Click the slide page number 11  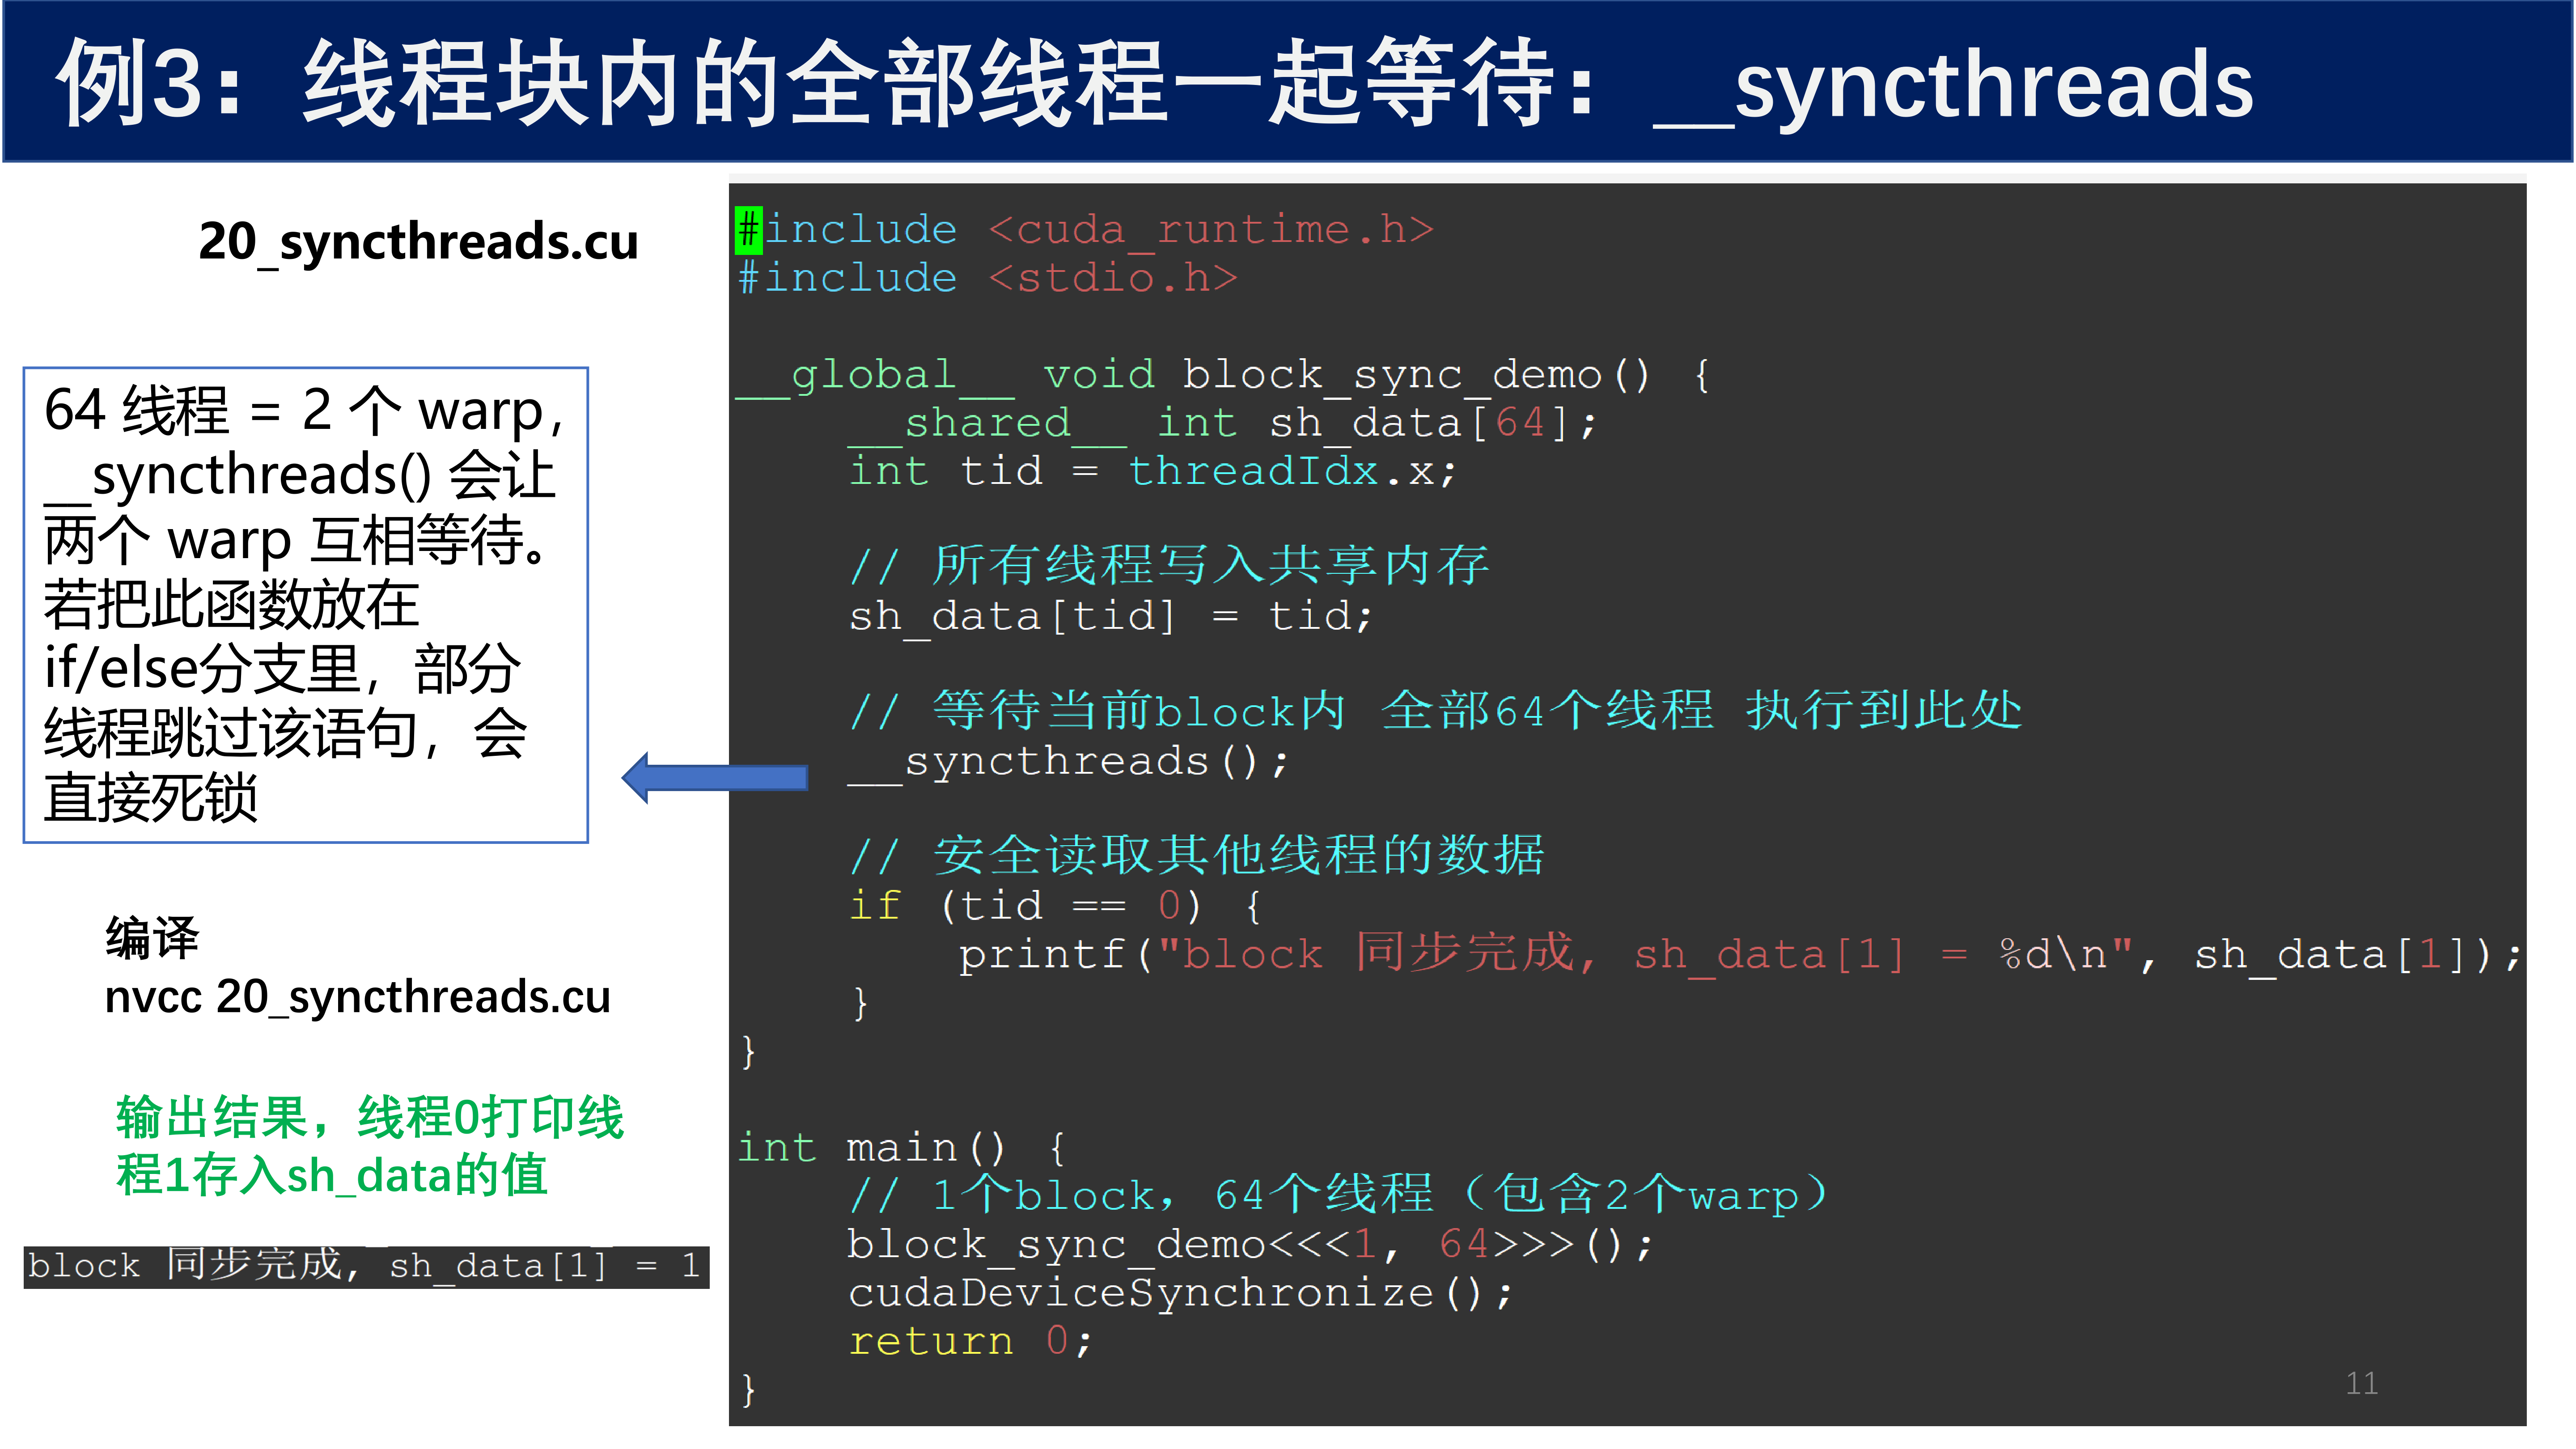point(2361,1384)
